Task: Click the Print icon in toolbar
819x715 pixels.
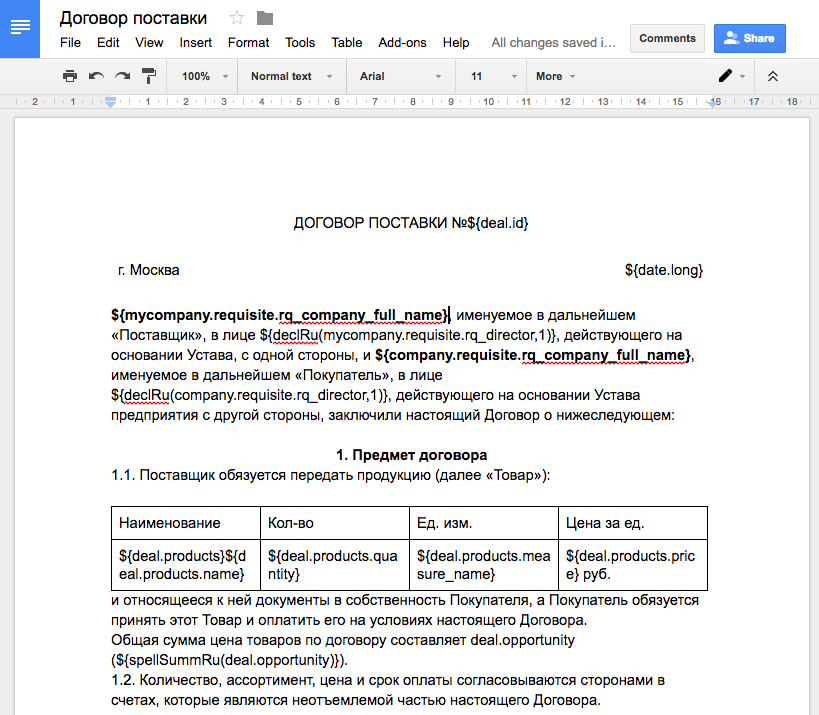Action: (x=70, y=76)
